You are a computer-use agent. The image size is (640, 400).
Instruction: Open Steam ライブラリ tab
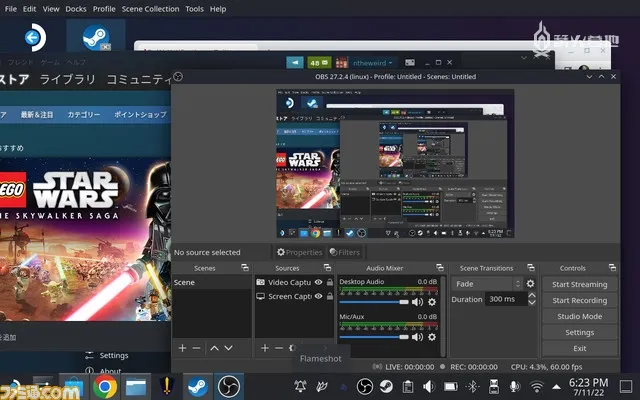click(x=67, y=79)
